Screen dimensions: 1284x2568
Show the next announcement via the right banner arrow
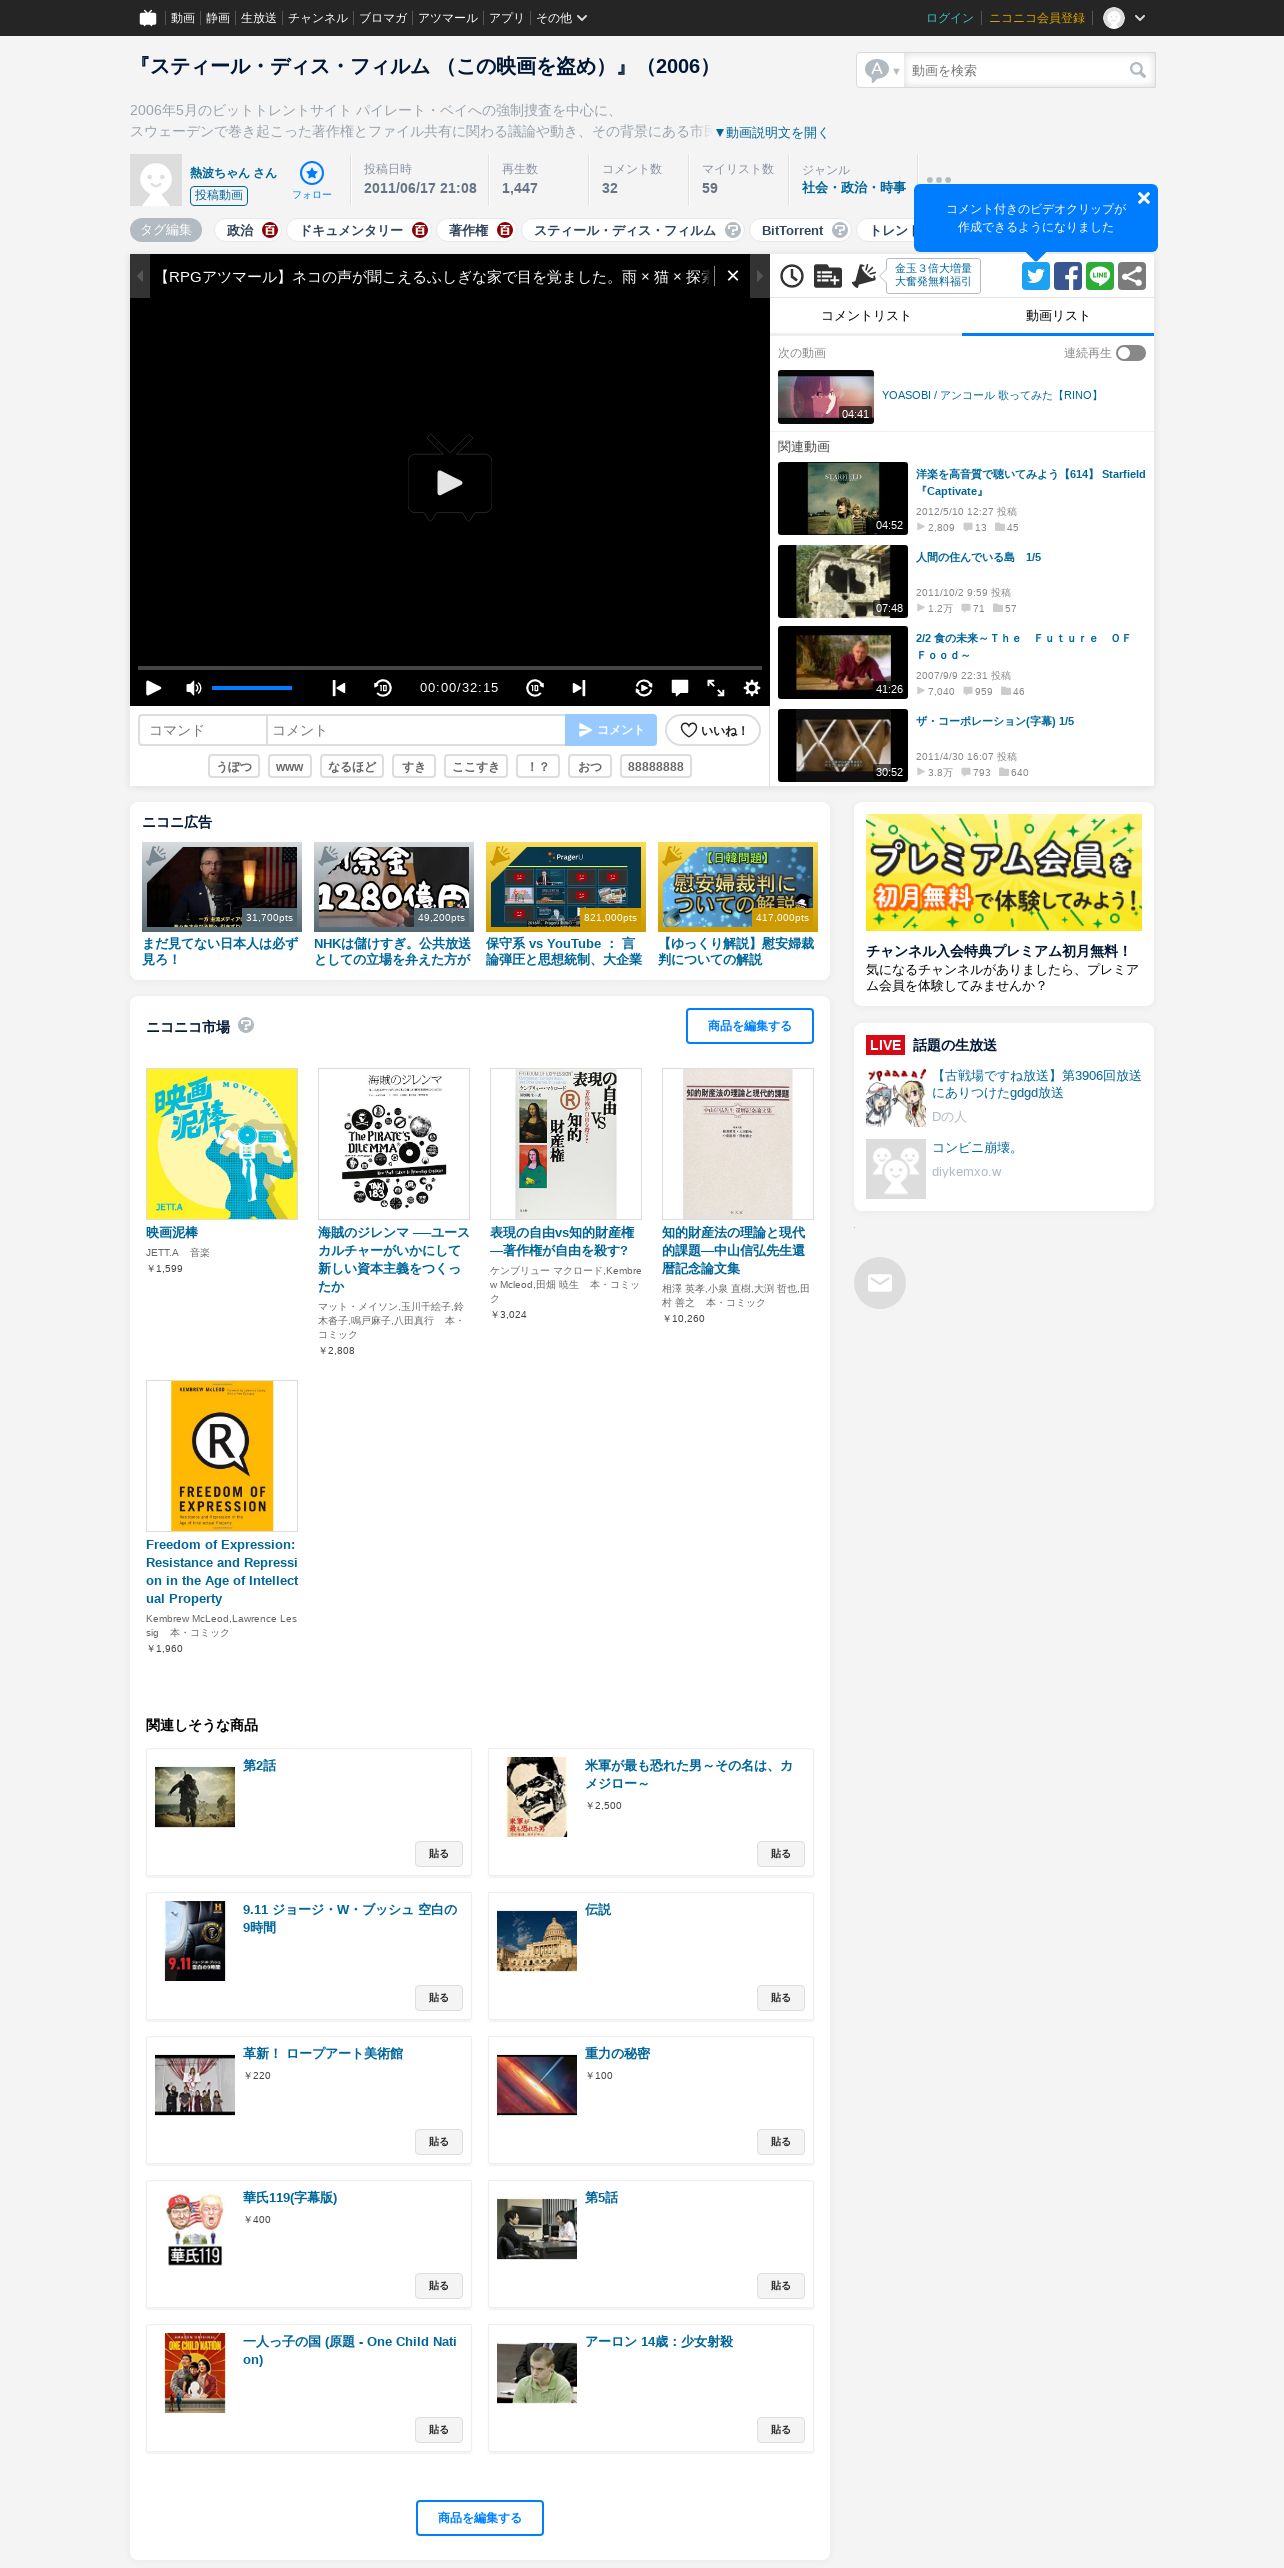tap(760, 276)
